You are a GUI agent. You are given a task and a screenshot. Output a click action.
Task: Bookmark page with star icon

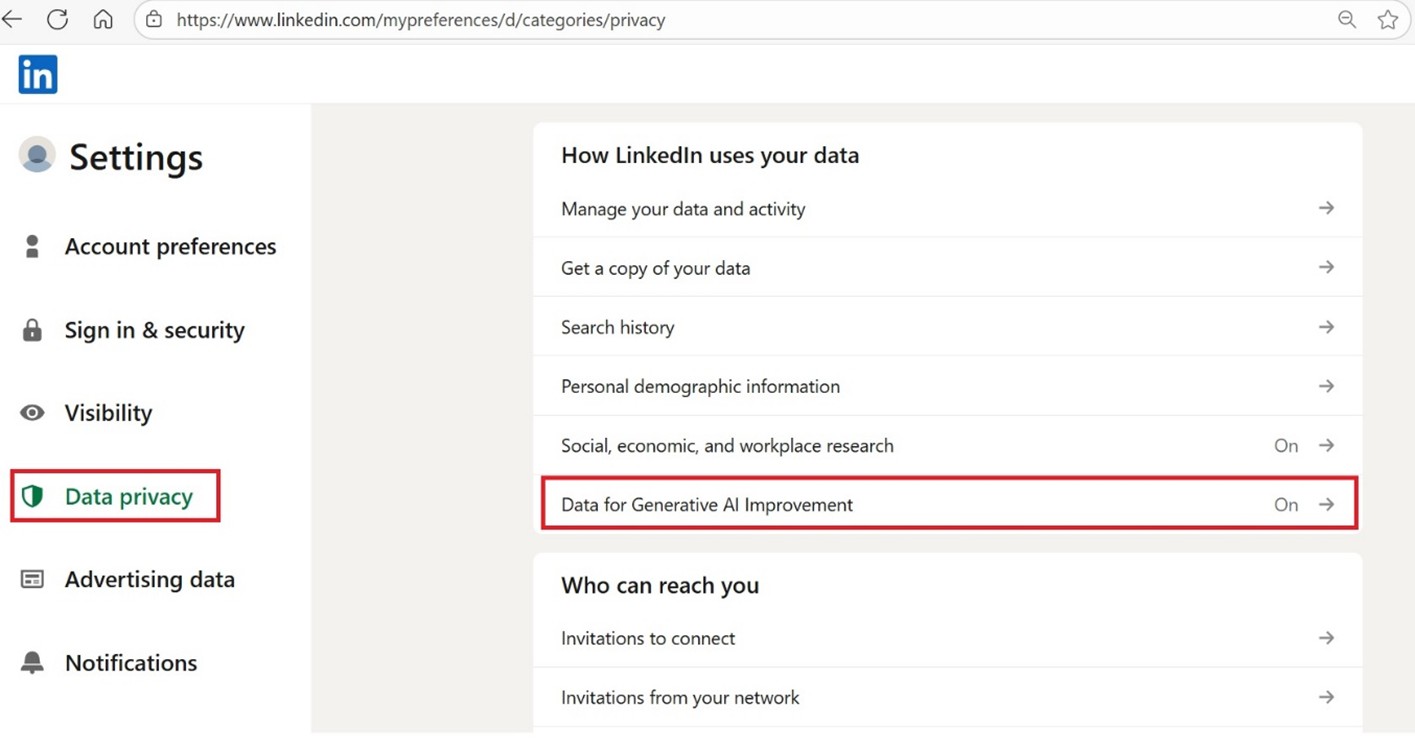pyautogui.click(x=1387, y=20)
